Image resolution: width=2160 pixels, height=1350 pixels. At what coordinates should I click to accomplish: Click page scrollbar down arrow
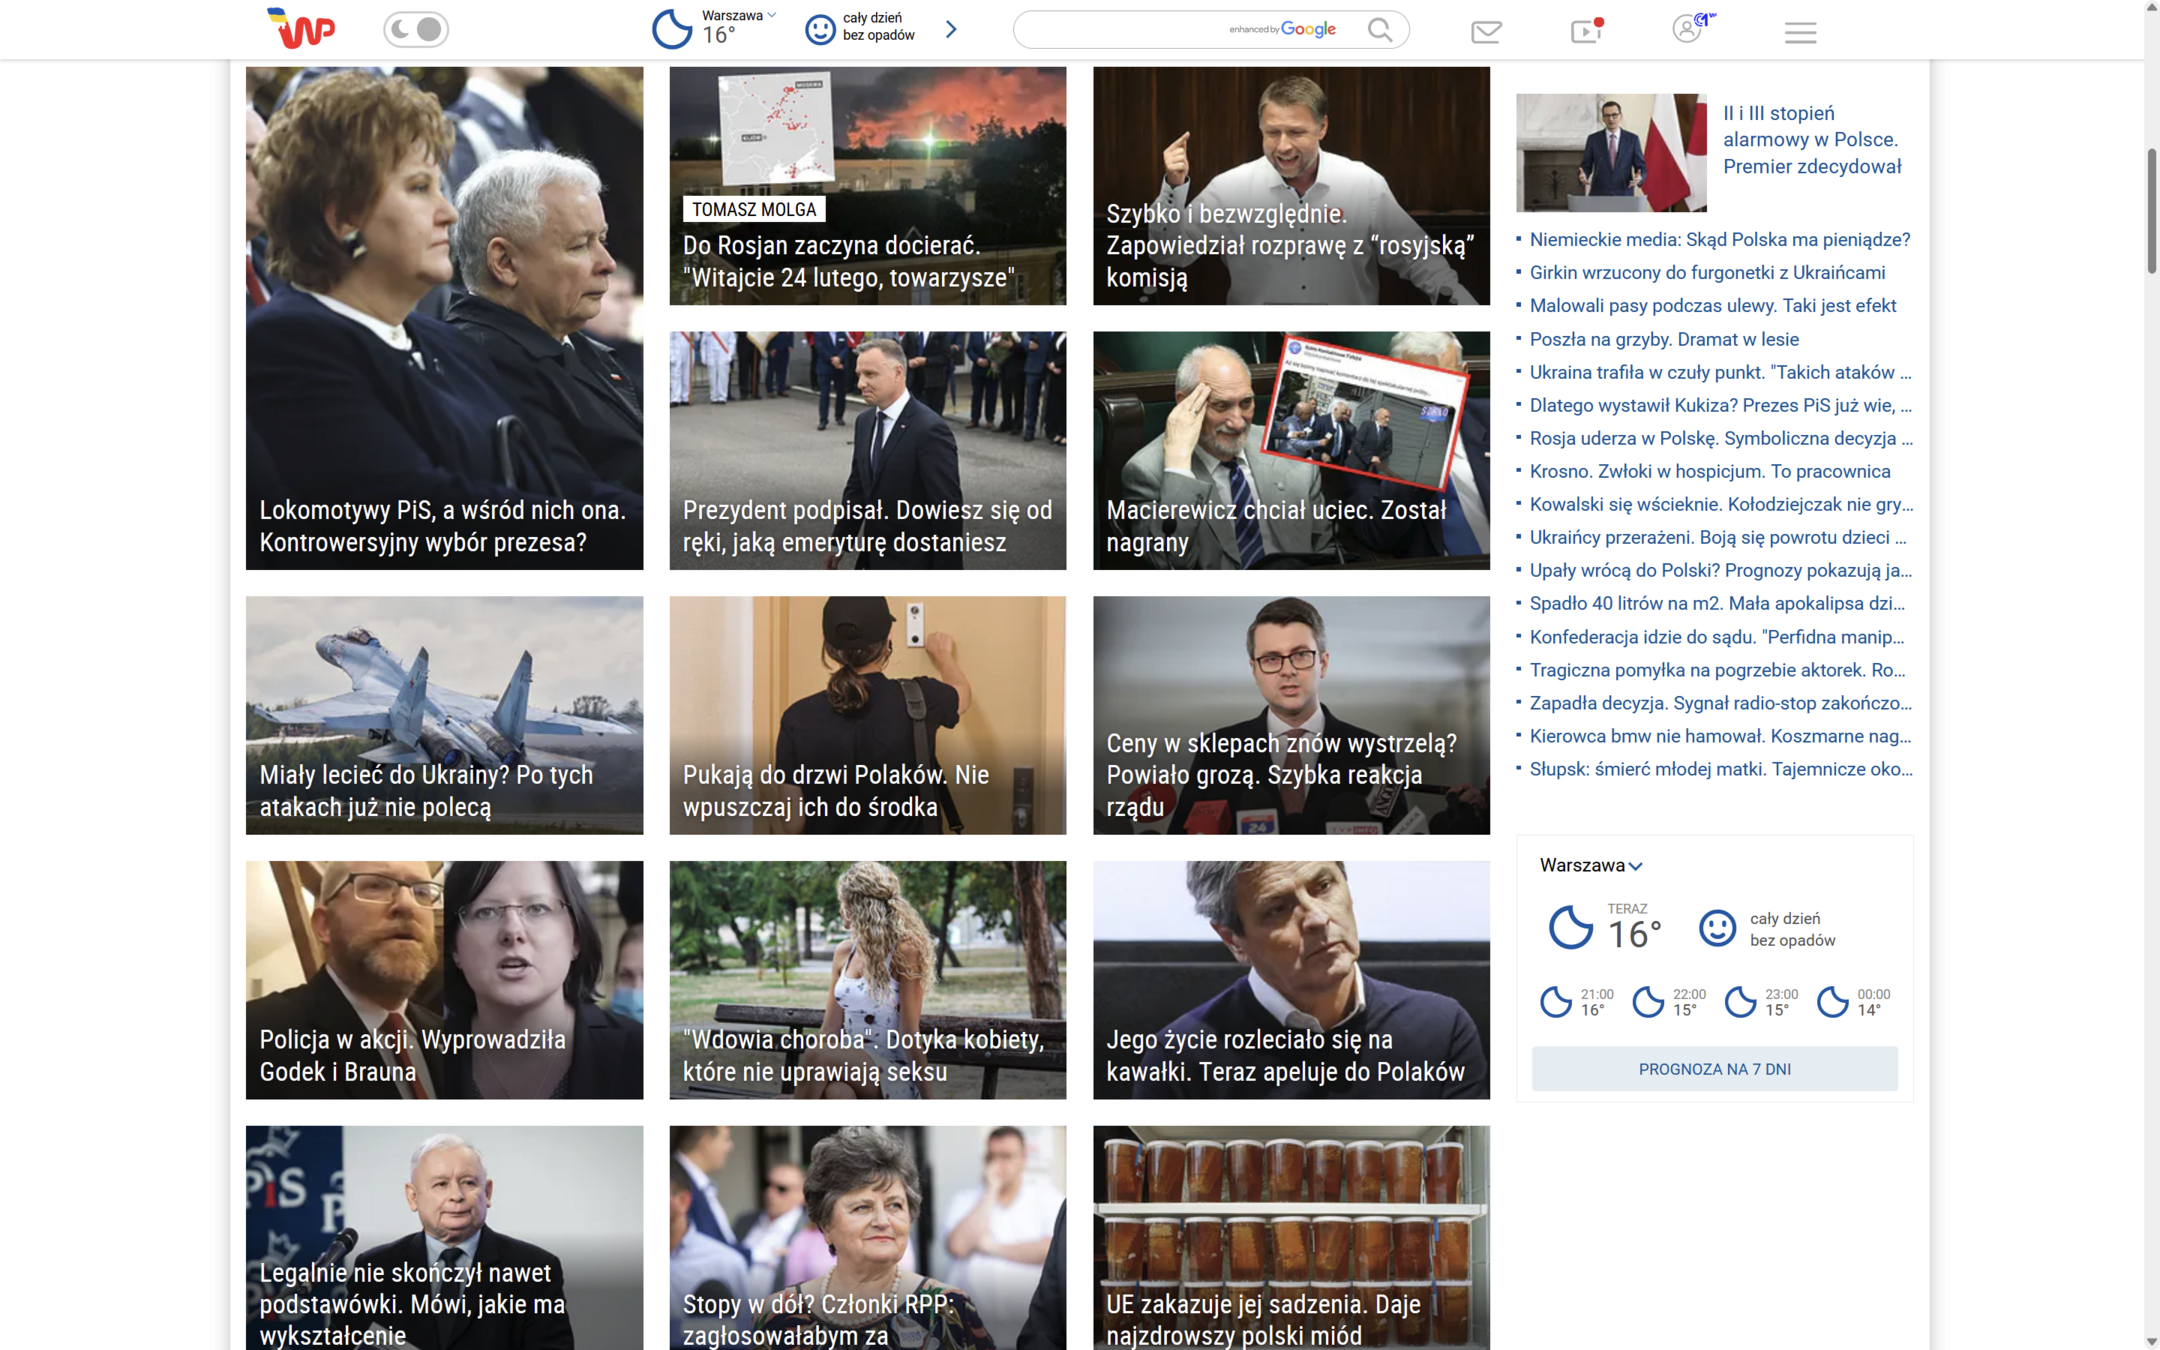click(x=2151, y=1341)
